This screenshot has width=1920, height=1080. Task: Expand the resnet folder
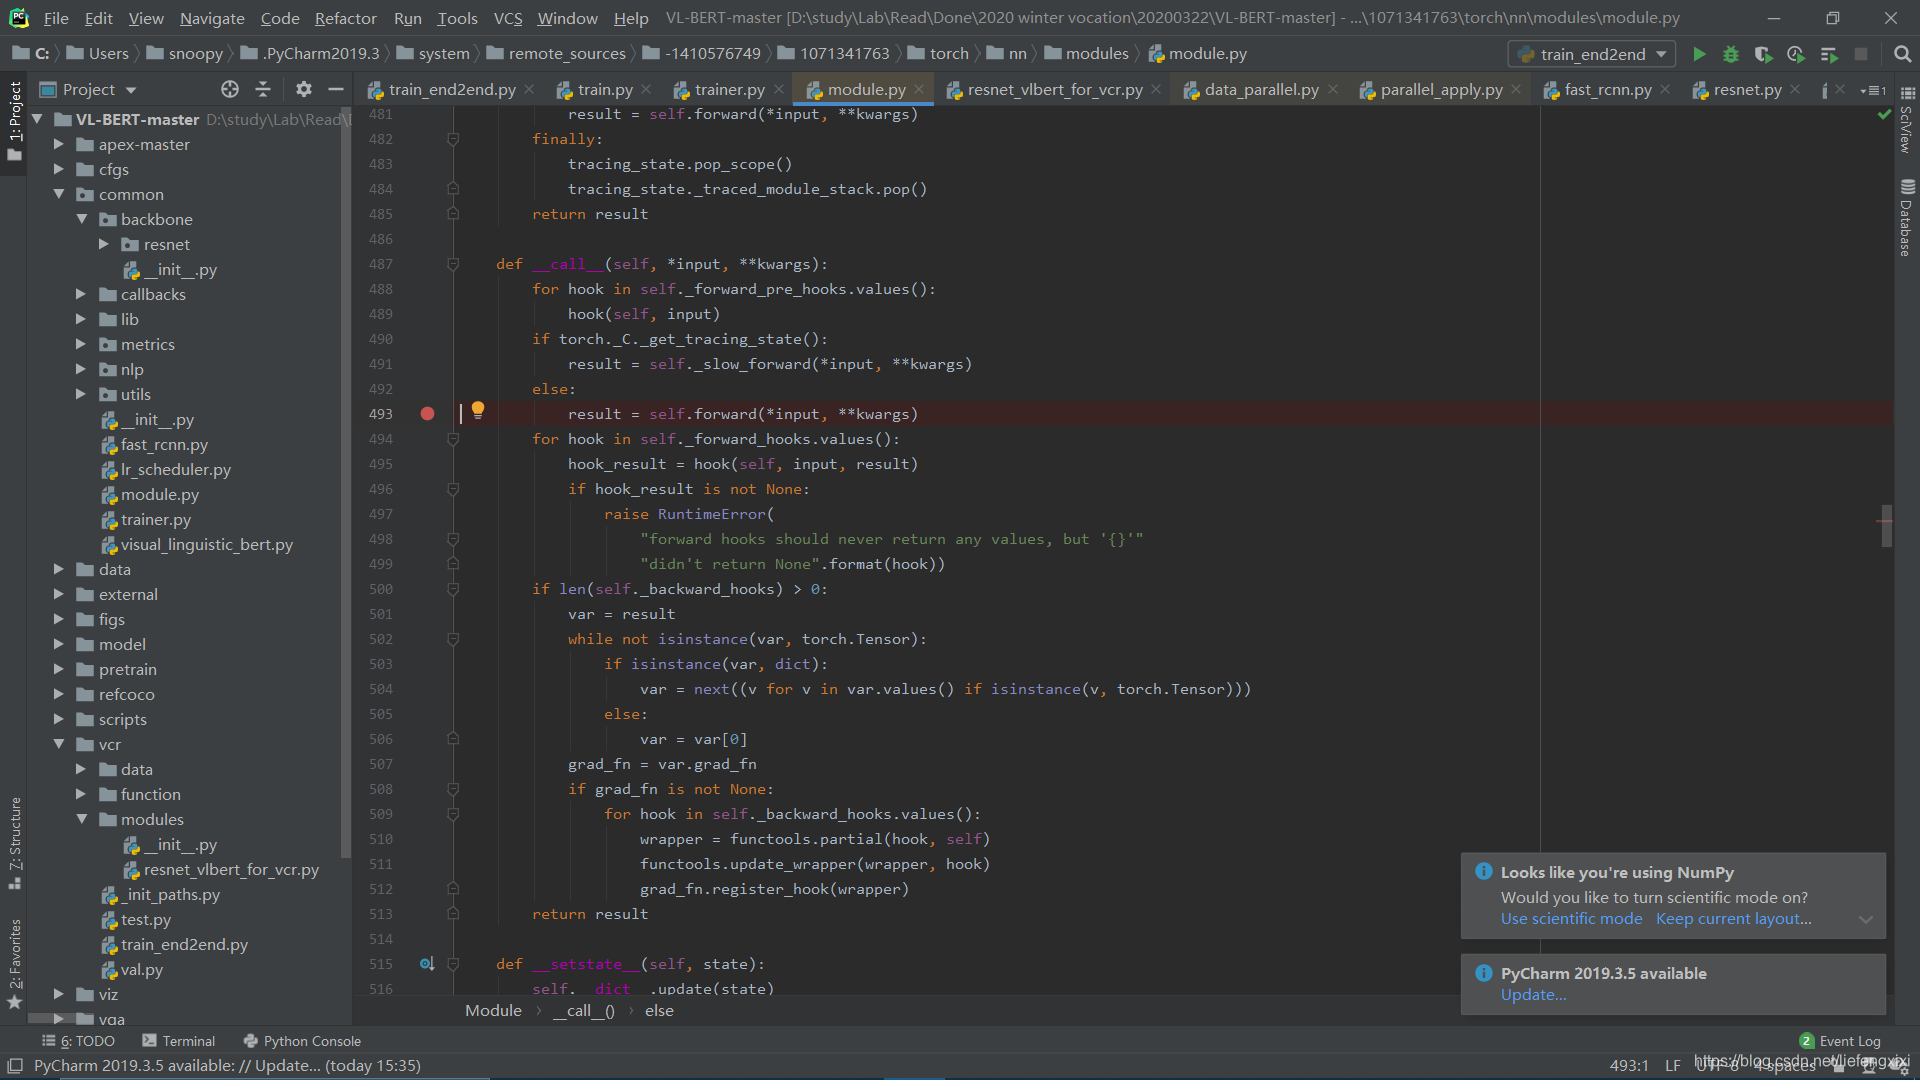(104, 244)
